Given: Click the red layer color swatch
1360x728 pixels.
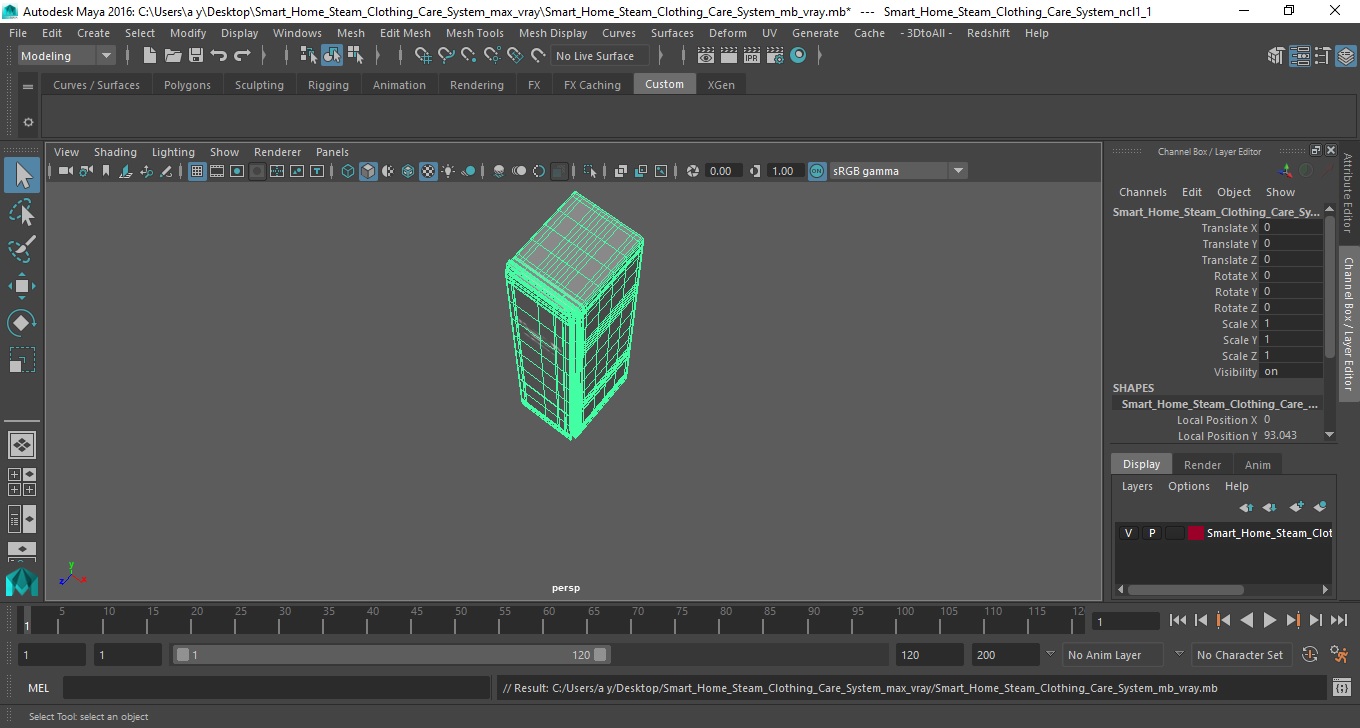Looking at the screenshot, I should [1196, 533].
